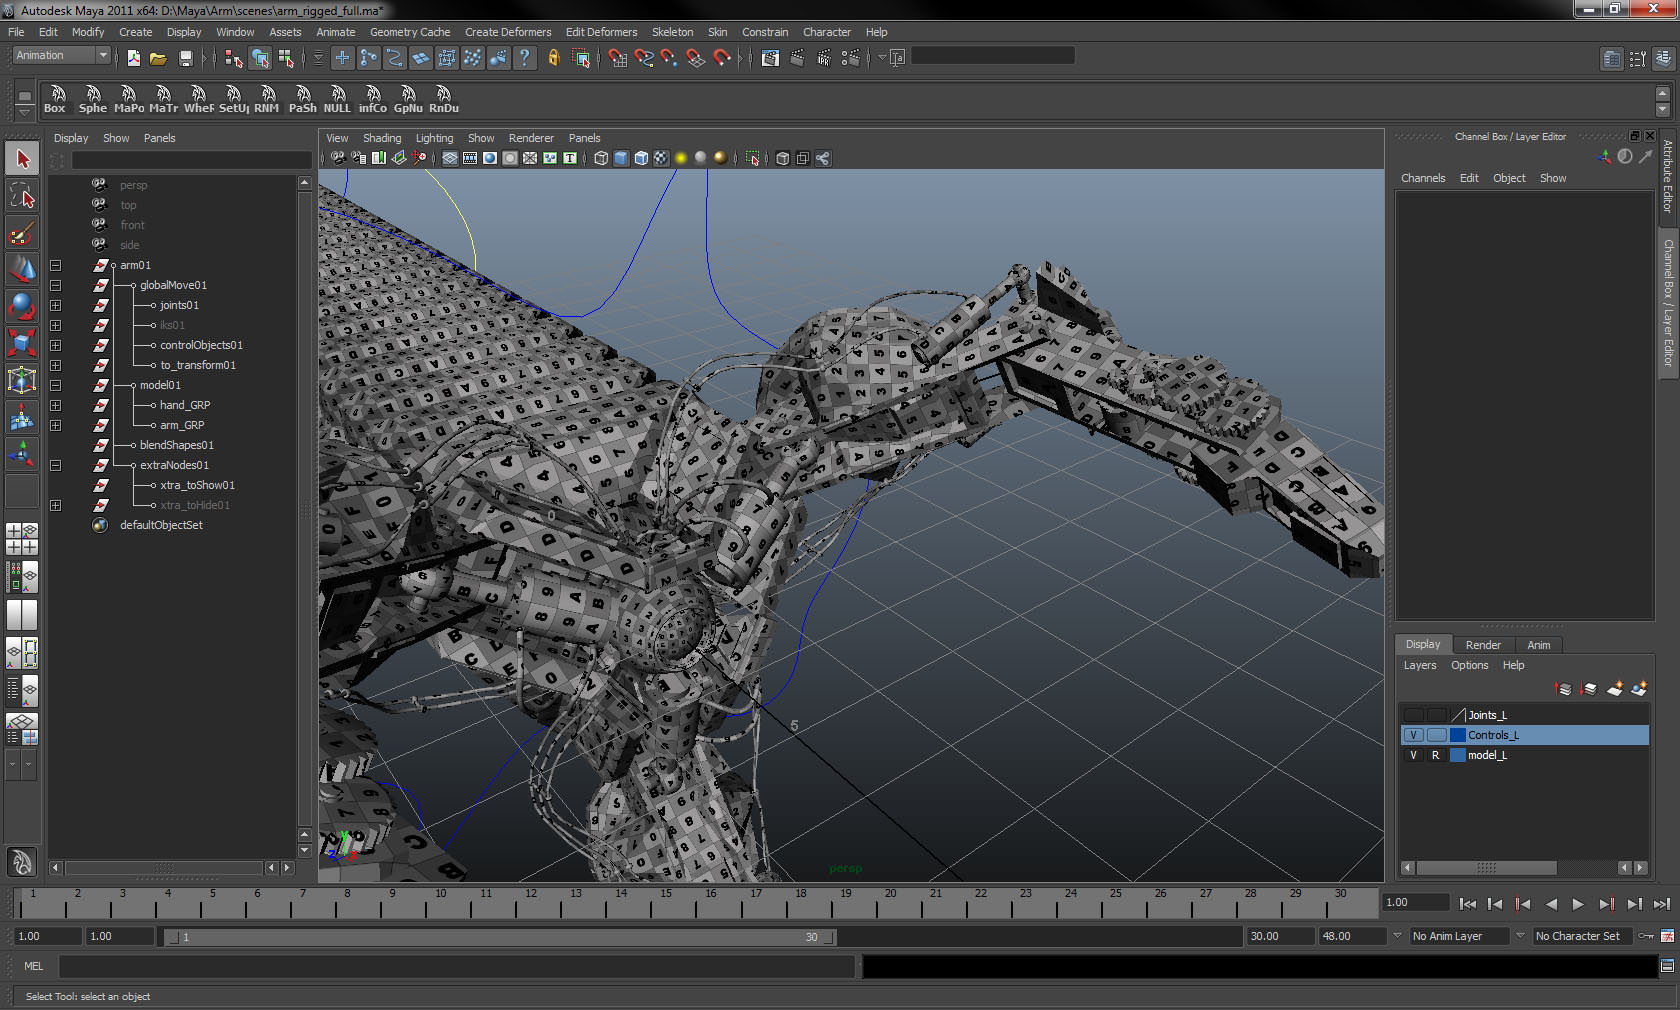
Task: Expand the arm_GRP node
Action: coord(56,425)
